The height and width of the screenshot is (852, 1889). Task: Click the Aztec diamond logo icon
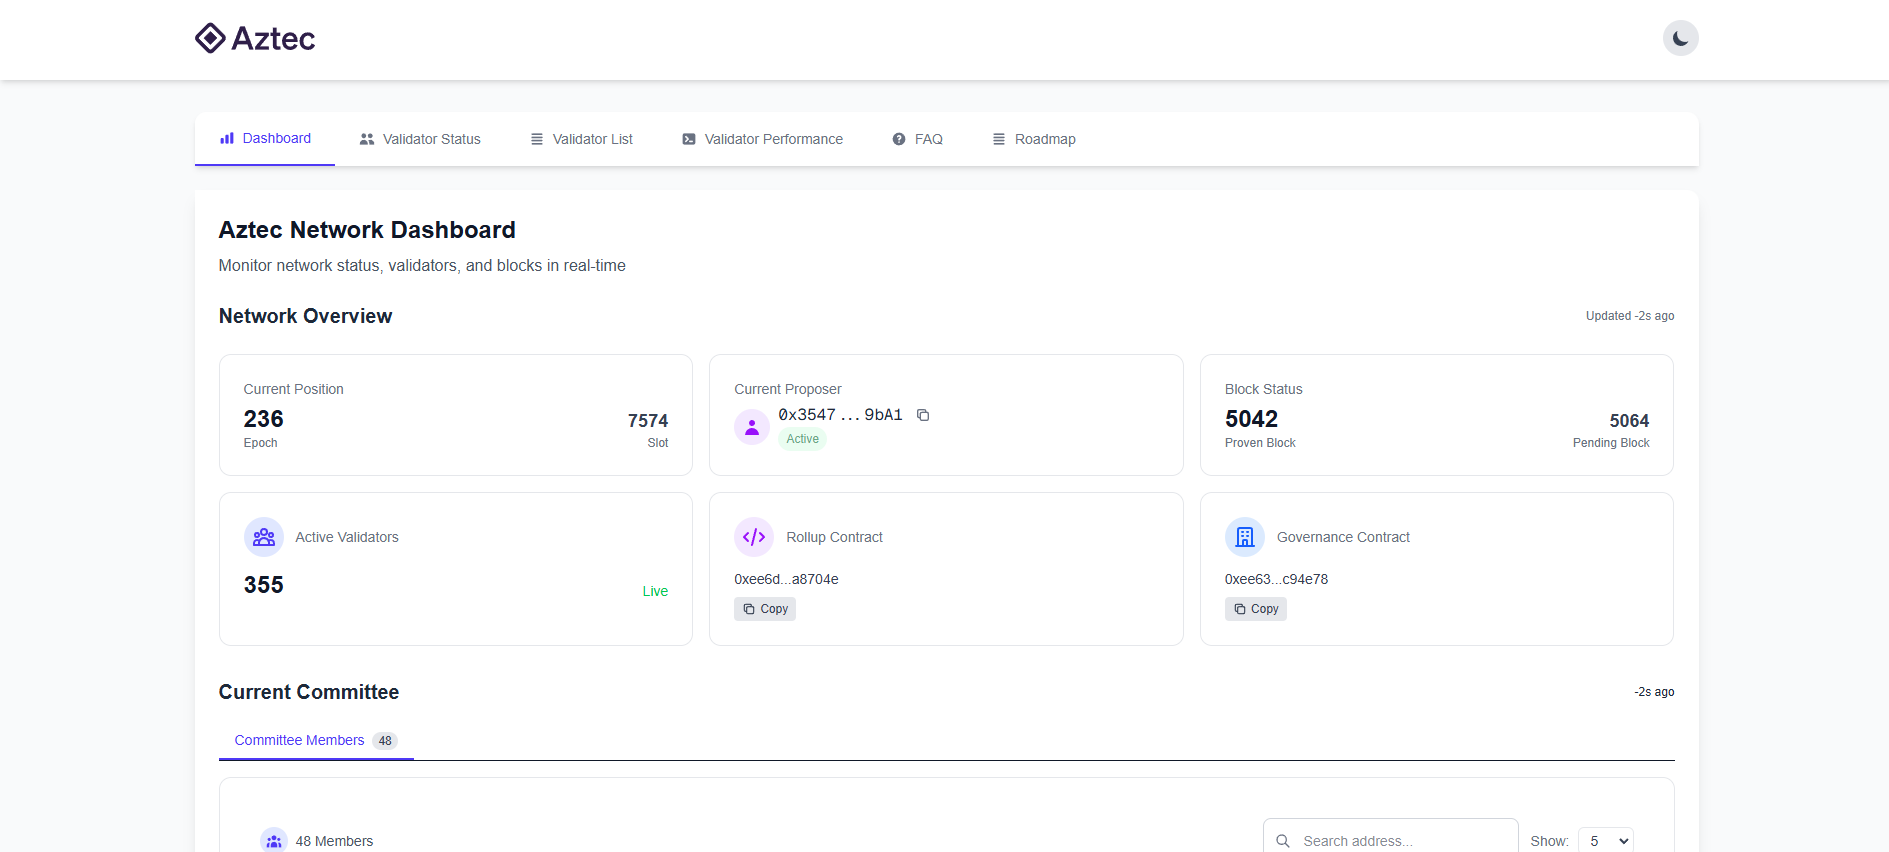point(210,38)
